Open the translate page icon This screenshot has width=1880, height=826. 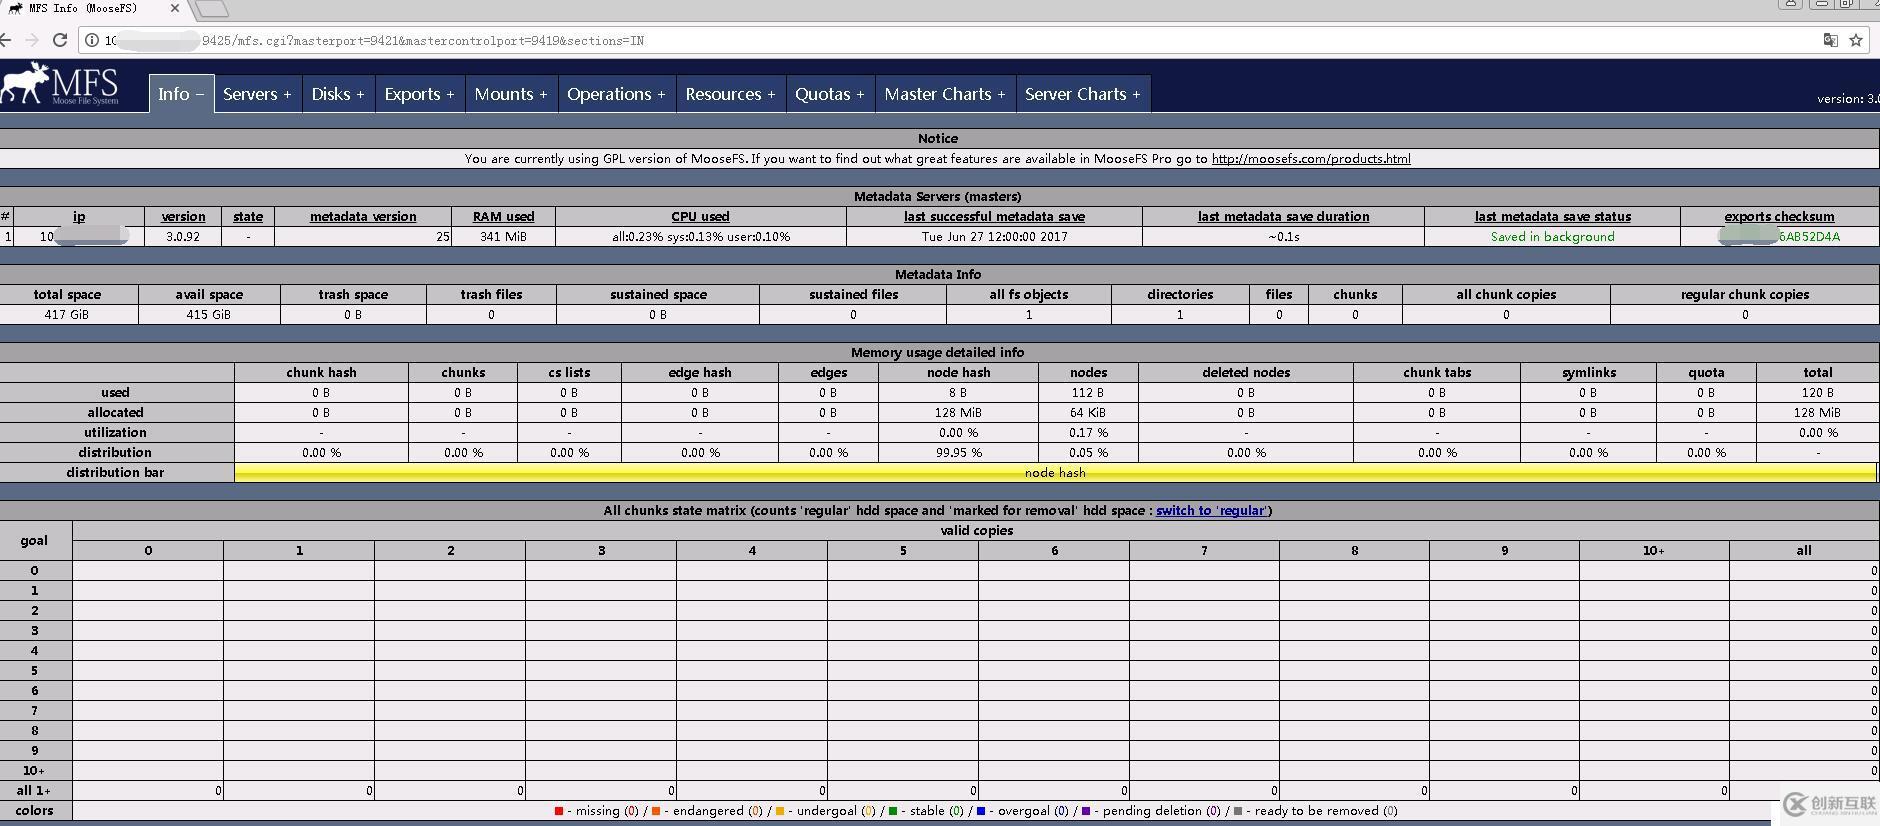click(1830, 40)
